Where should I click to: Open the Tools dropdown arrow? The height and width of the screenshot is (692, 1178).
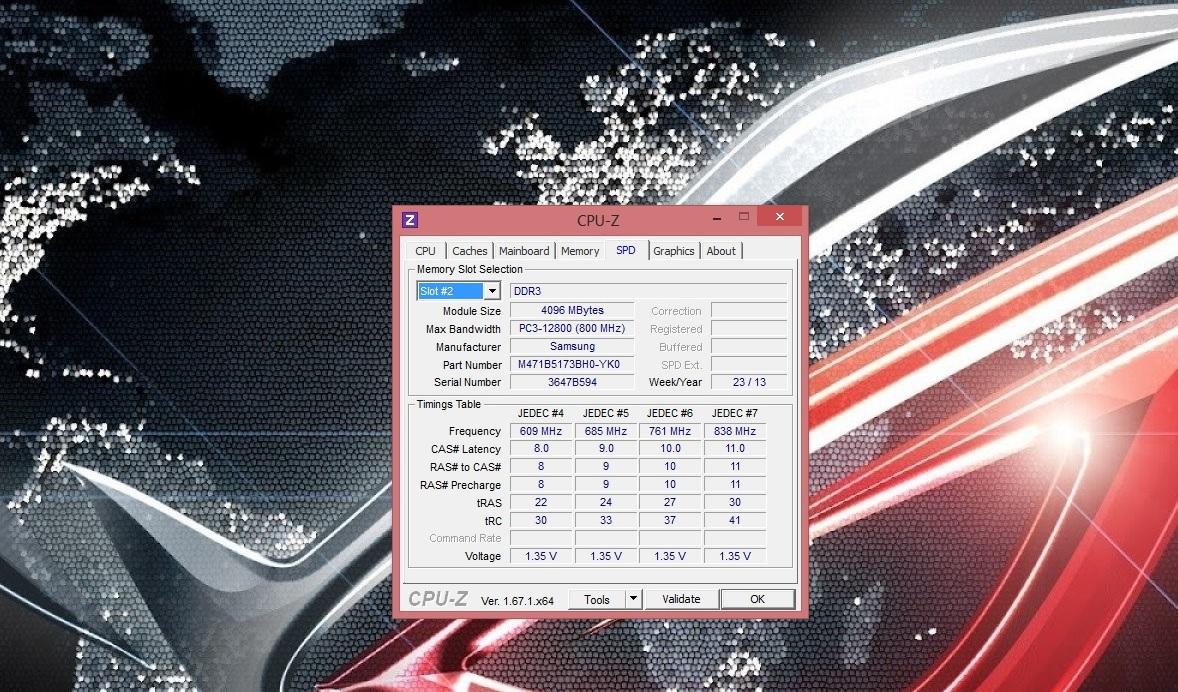633,599
